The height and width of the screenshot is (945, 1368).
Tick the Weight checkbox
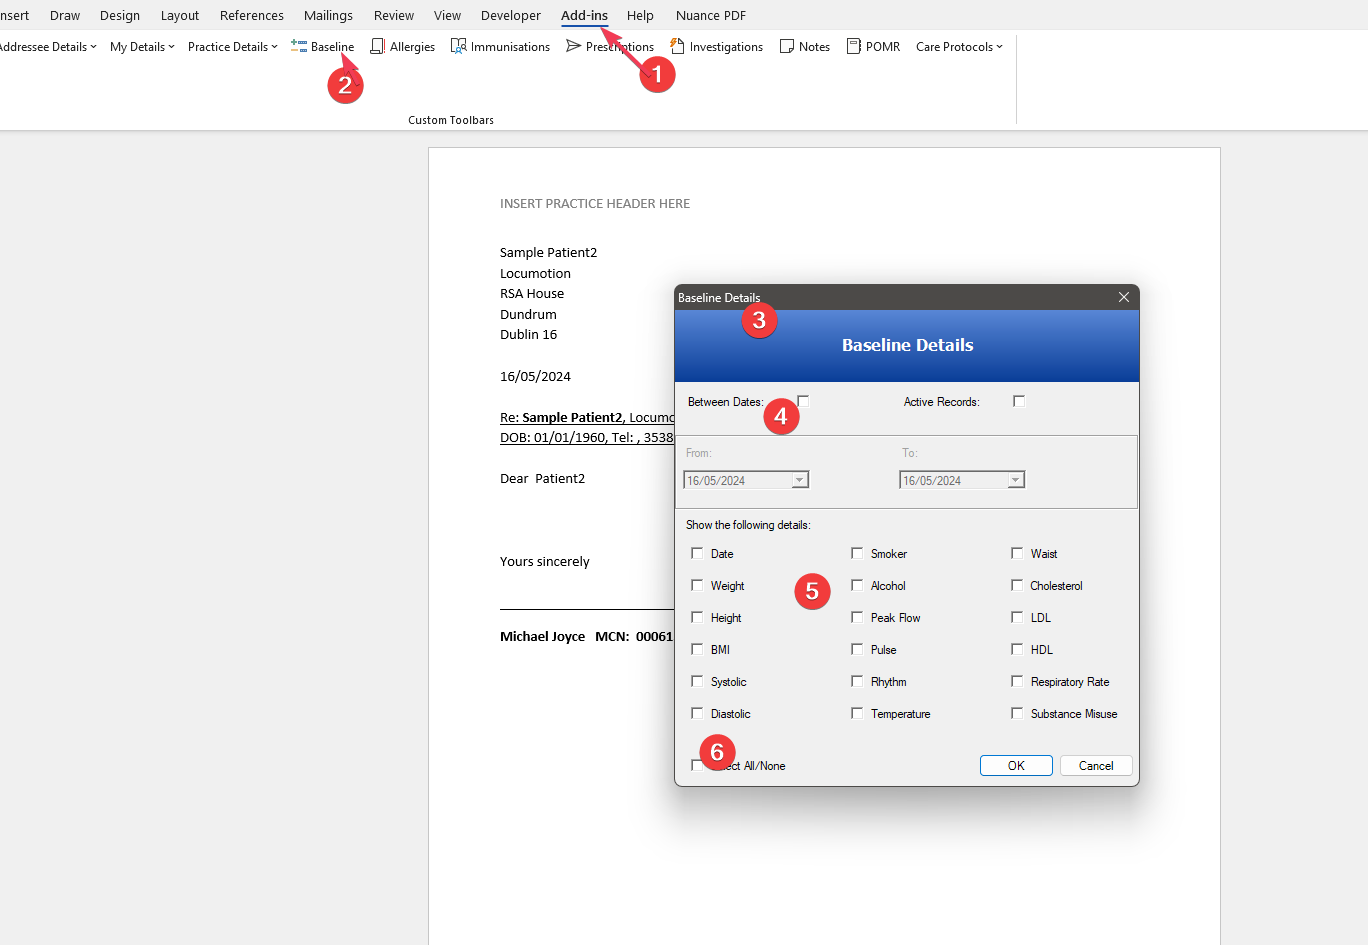697,585
